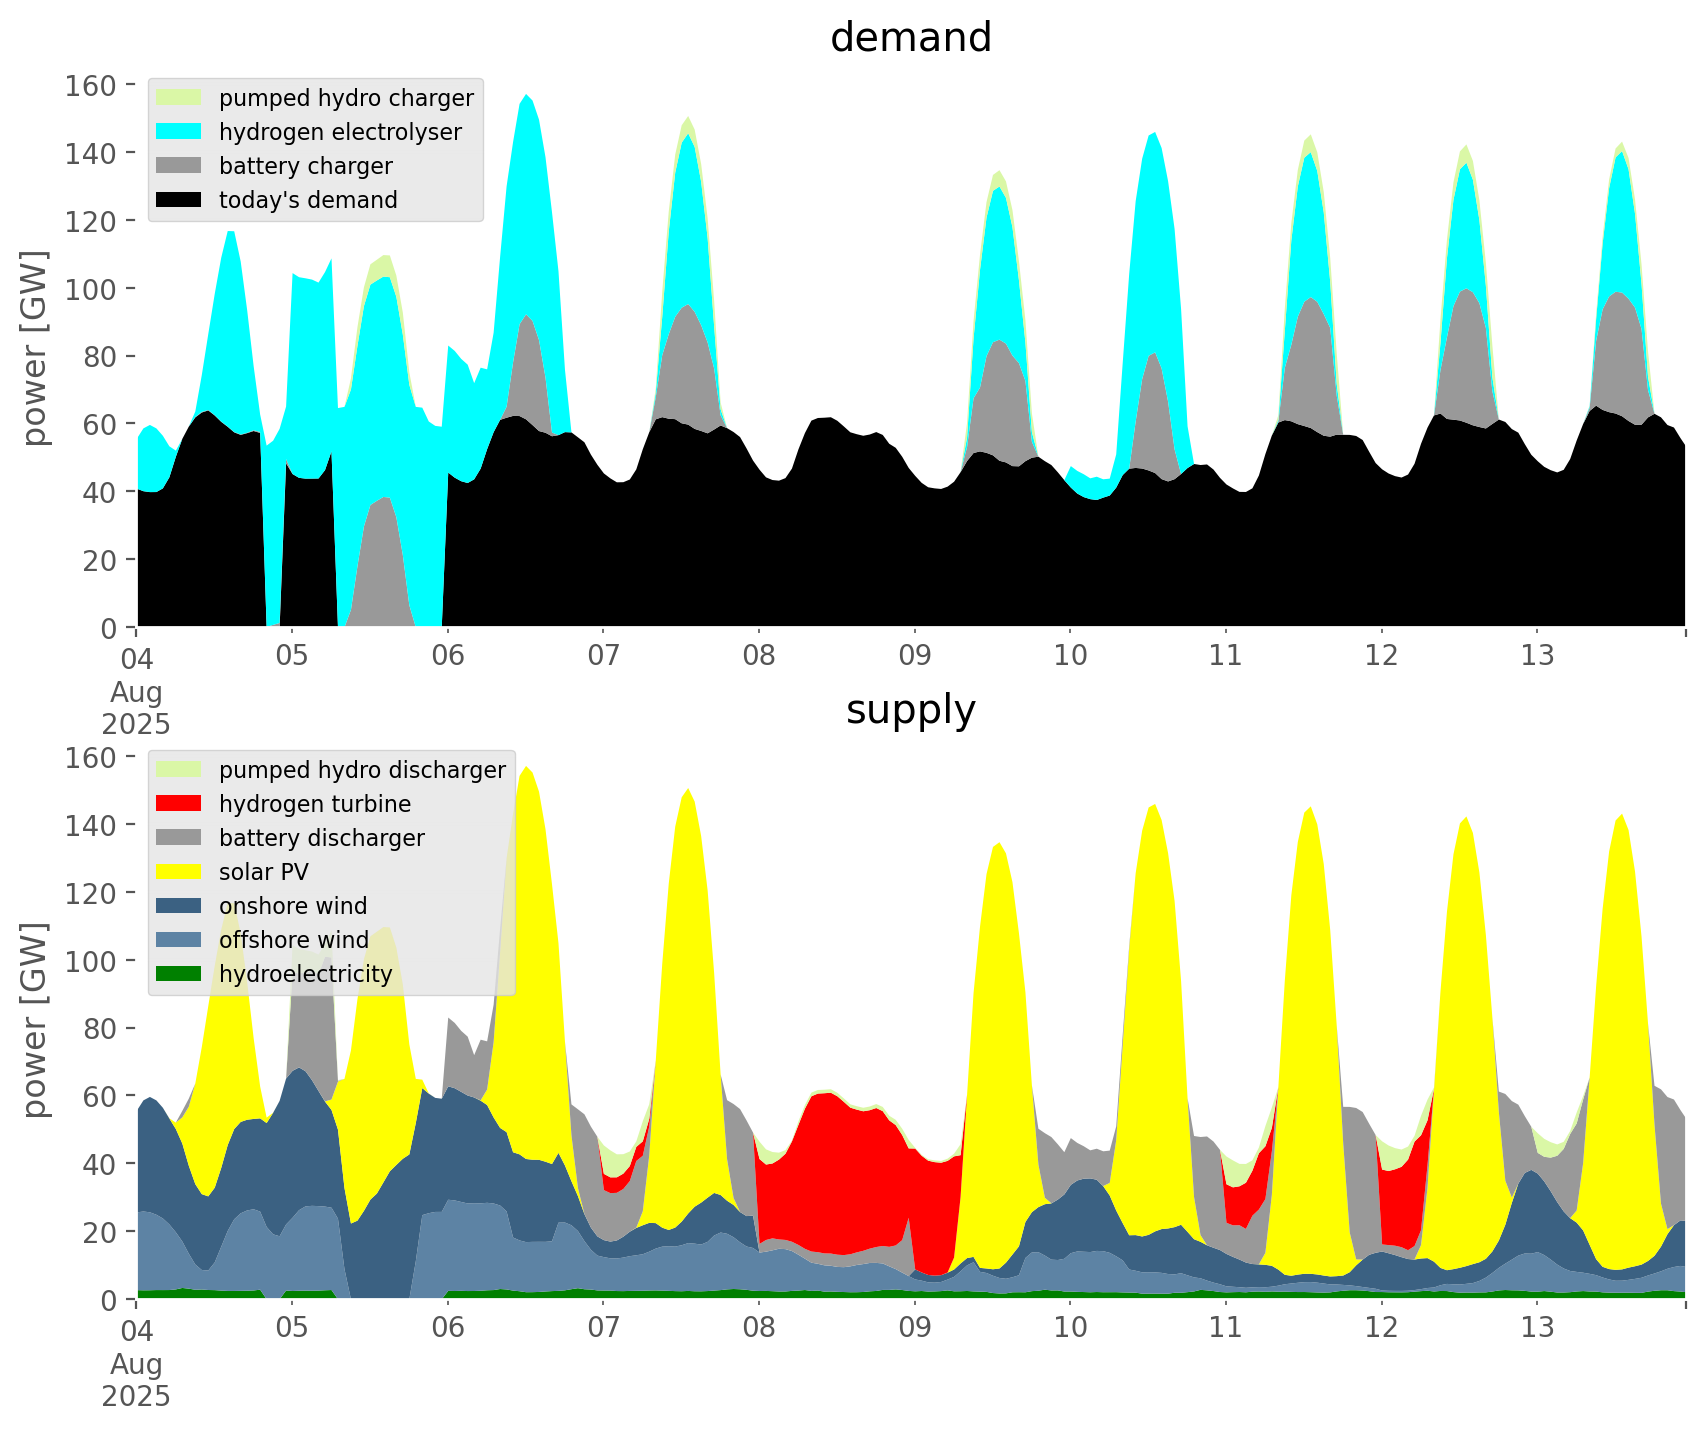Click the battery discharger legend label
Image resolution: width=1706 pixels, height=1431 pixels.
coord(321,838)
